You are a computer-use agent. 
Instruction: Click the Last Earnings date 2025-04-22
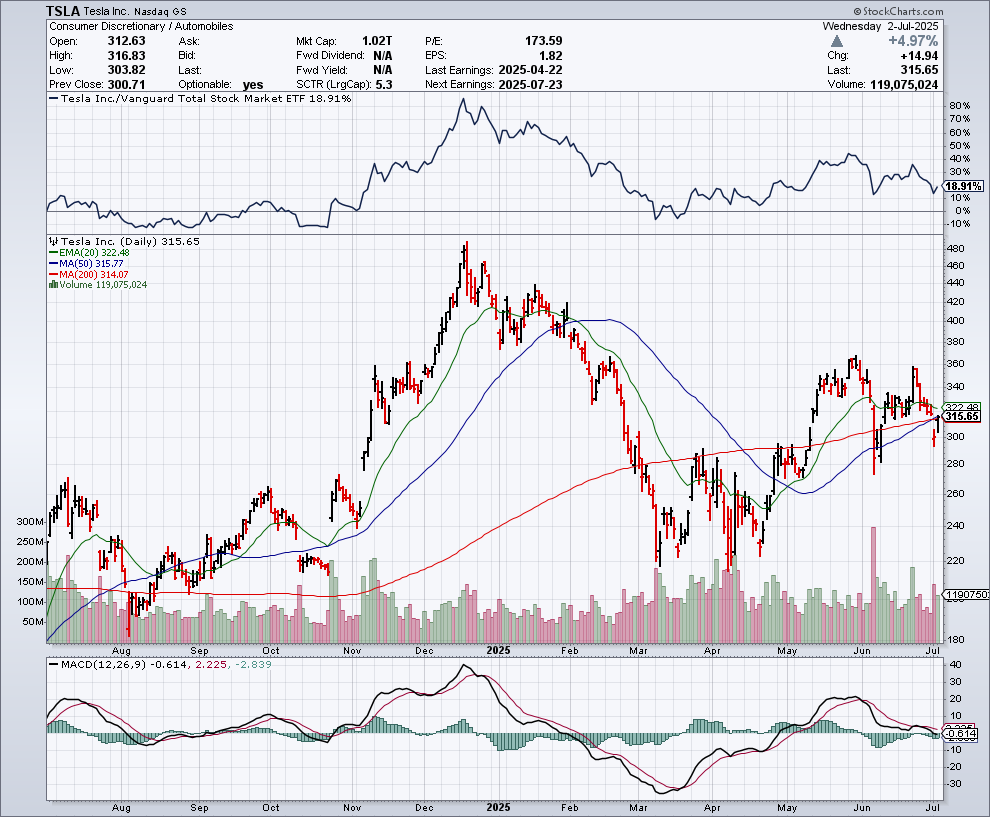pyautogui.click(x=530, y=70)
